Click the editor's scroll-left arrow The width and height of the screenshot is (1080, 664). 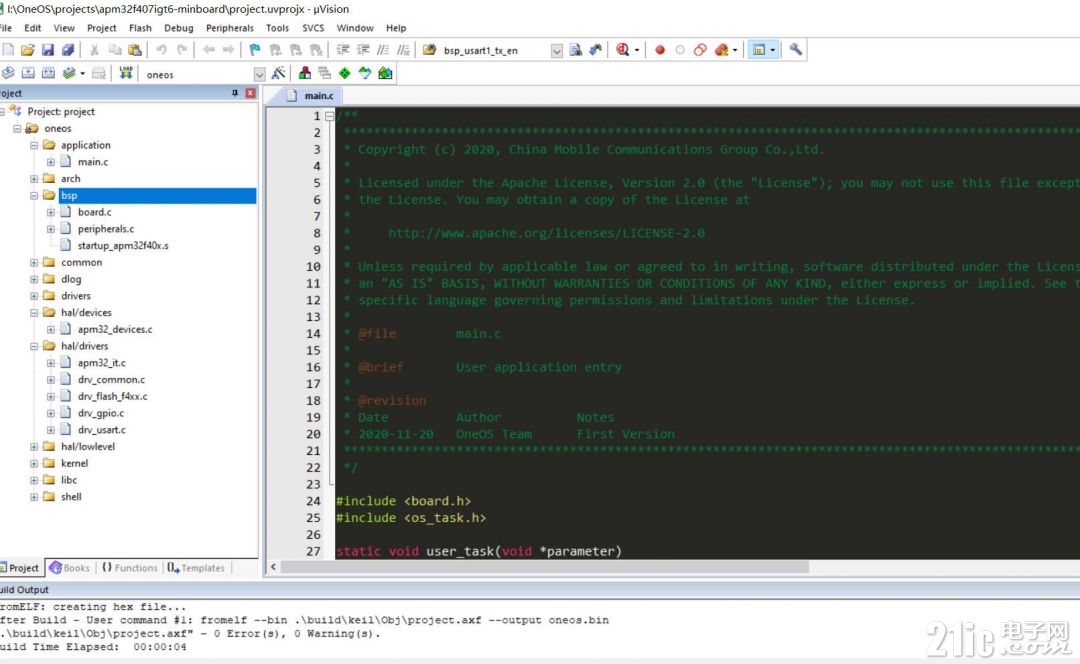pyautogui.click(x=273, y=567)
